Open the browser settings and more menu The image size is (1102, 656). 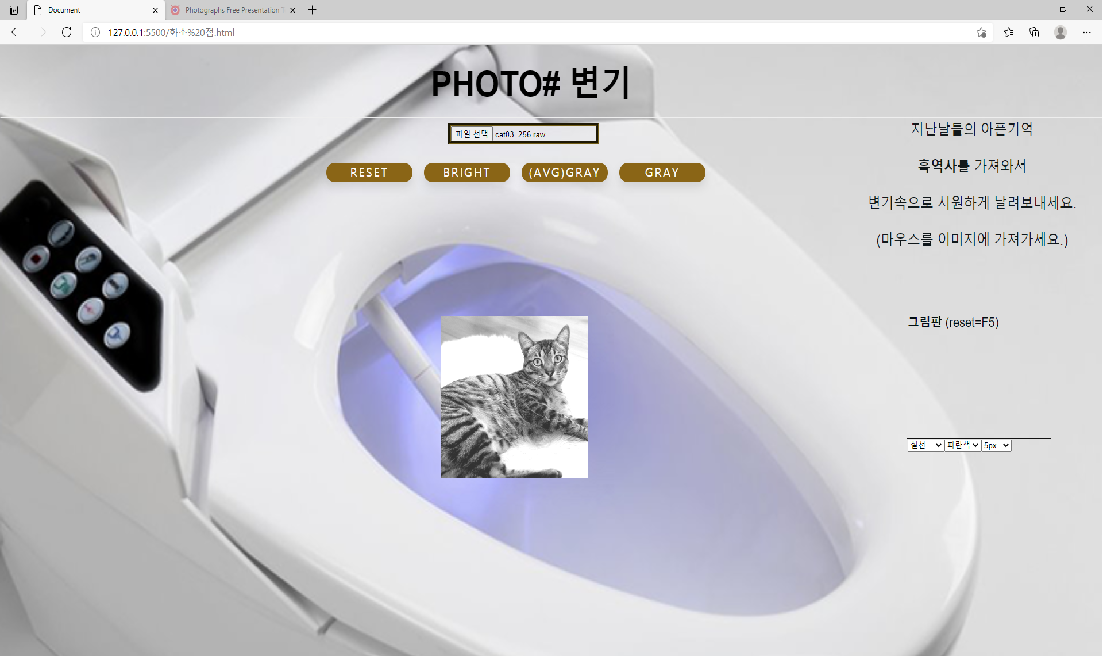[1087, 32]
